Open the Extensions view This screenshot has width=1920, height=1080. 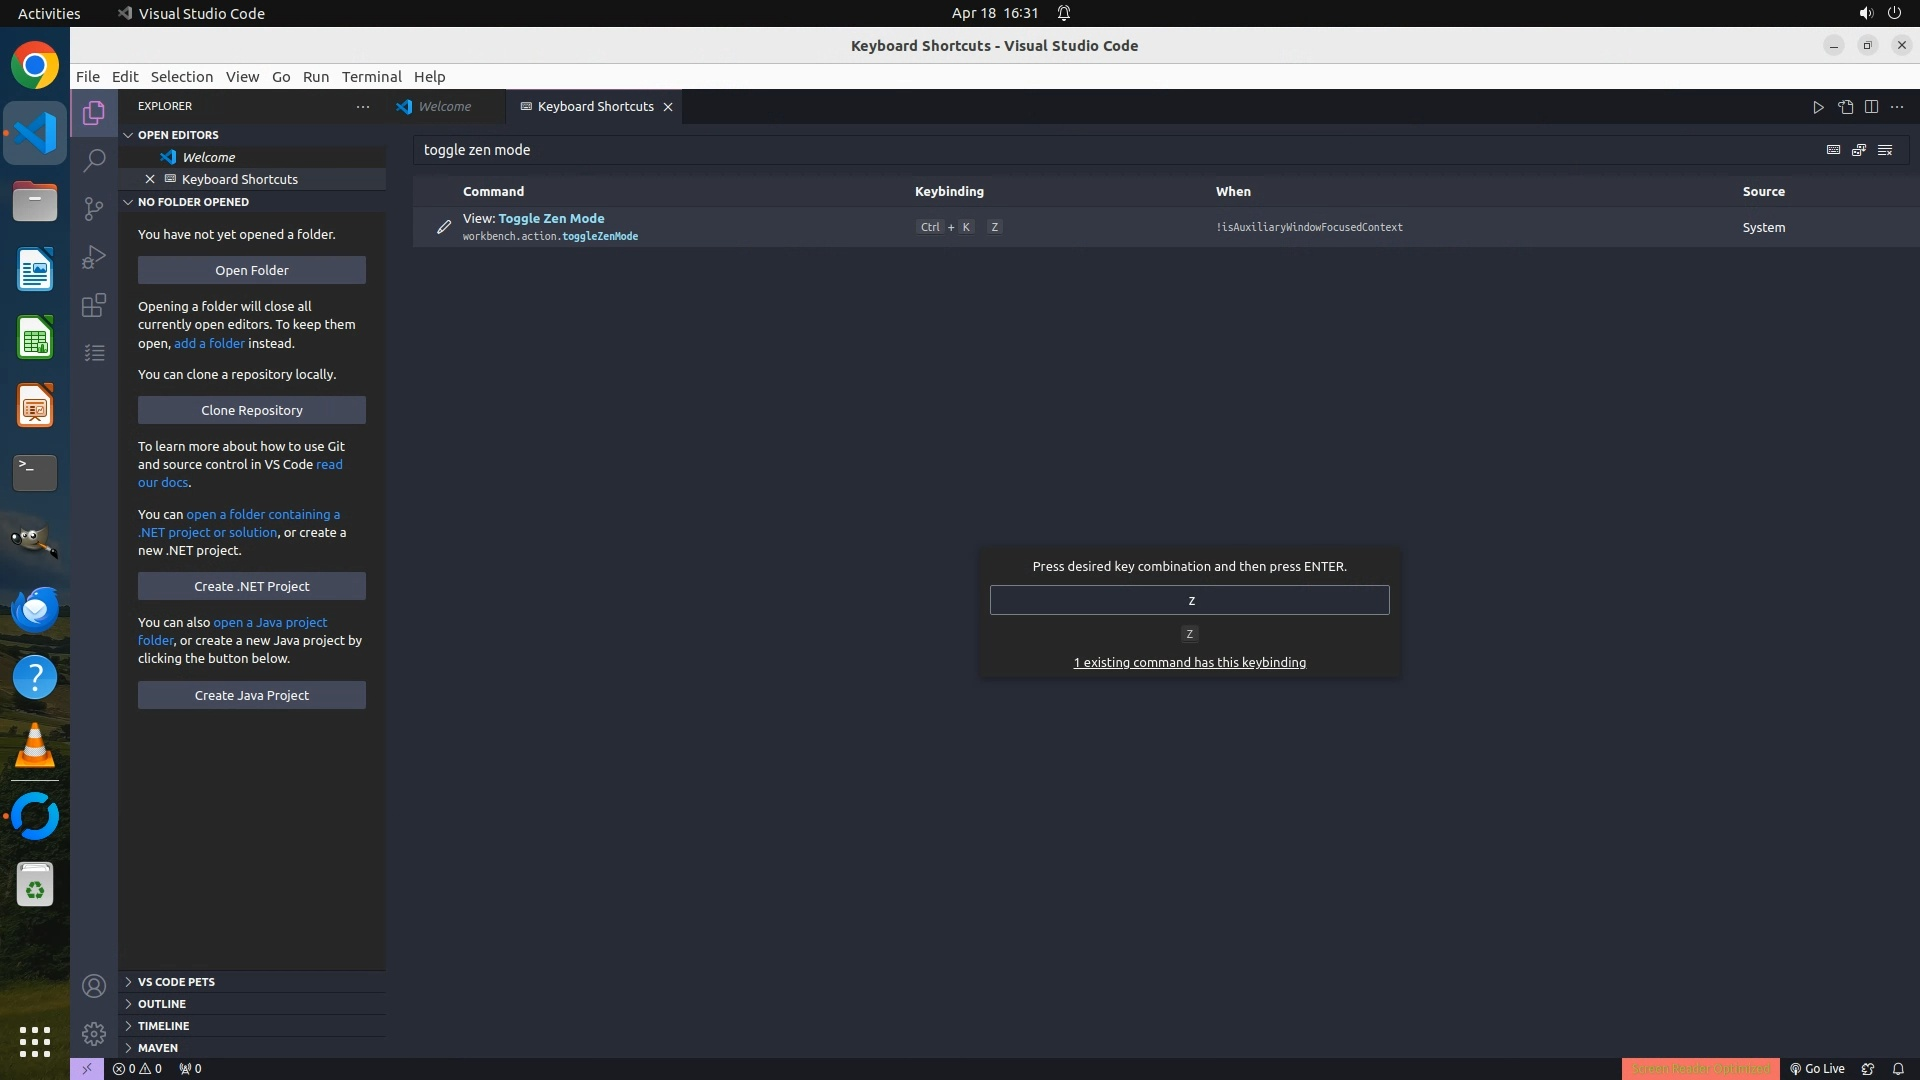94,305
